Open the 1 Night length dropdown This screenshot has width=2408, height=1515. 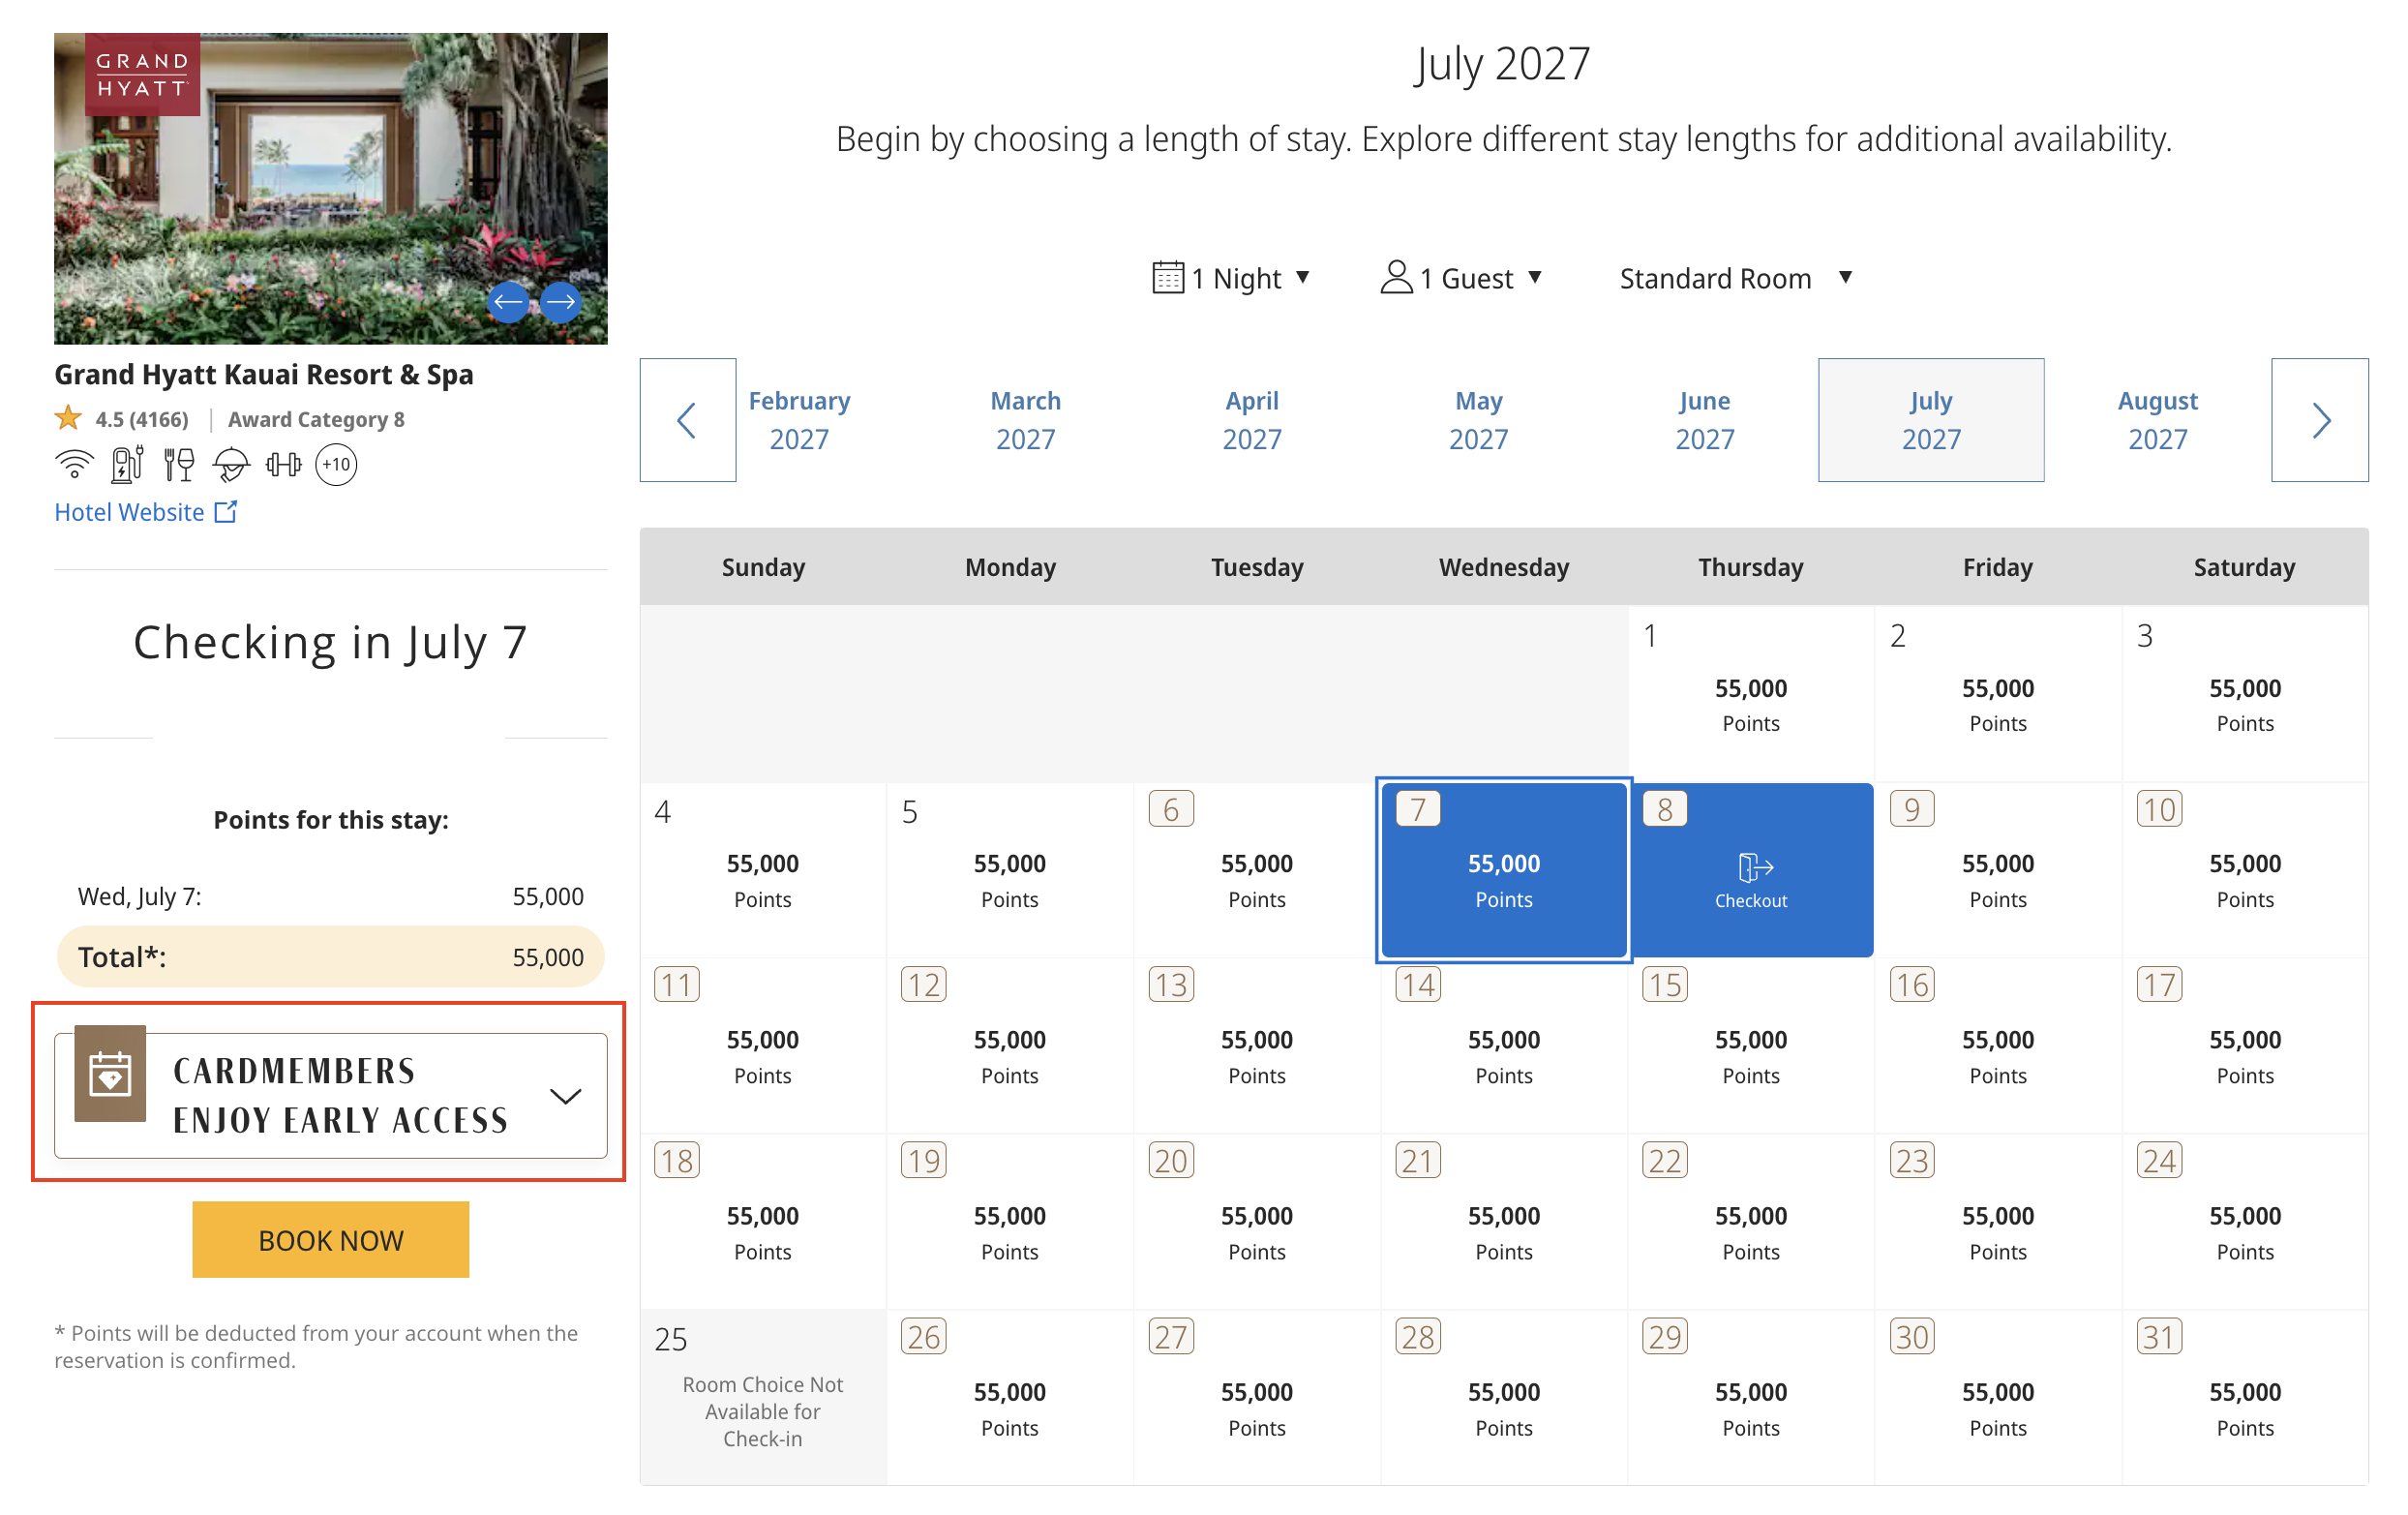point(1231,277)
